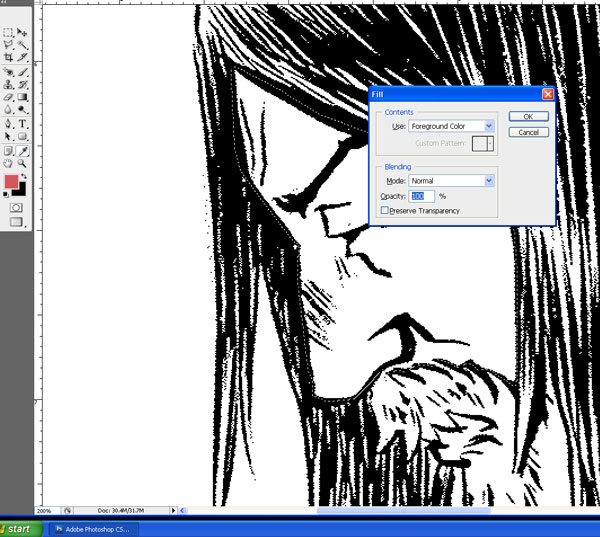Image resolution: width=600 pixels, height=537 pixels.
Task: Select the Rectangular Marquee tool
Action: click(x=9, y=33)
